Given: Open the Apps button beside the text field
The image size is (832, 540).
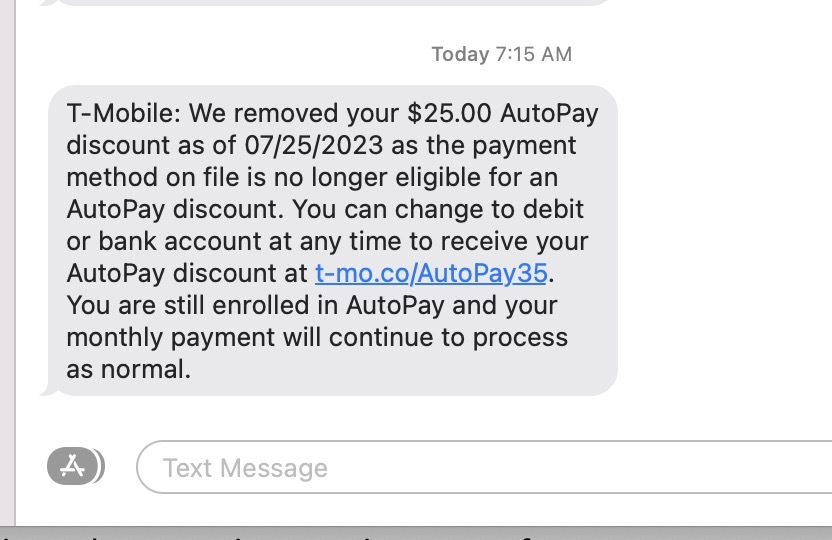Looking at the screenshot, I should click(73, 466).
